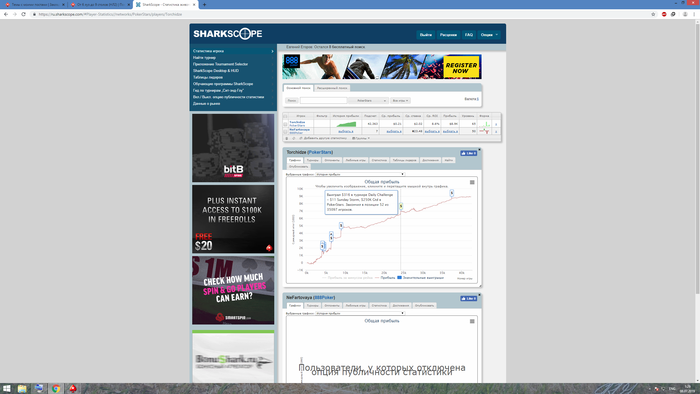Screen dimensions: 700x394
Task: Click red adblock extension icon in browser
Action: [x=664, y=14]
